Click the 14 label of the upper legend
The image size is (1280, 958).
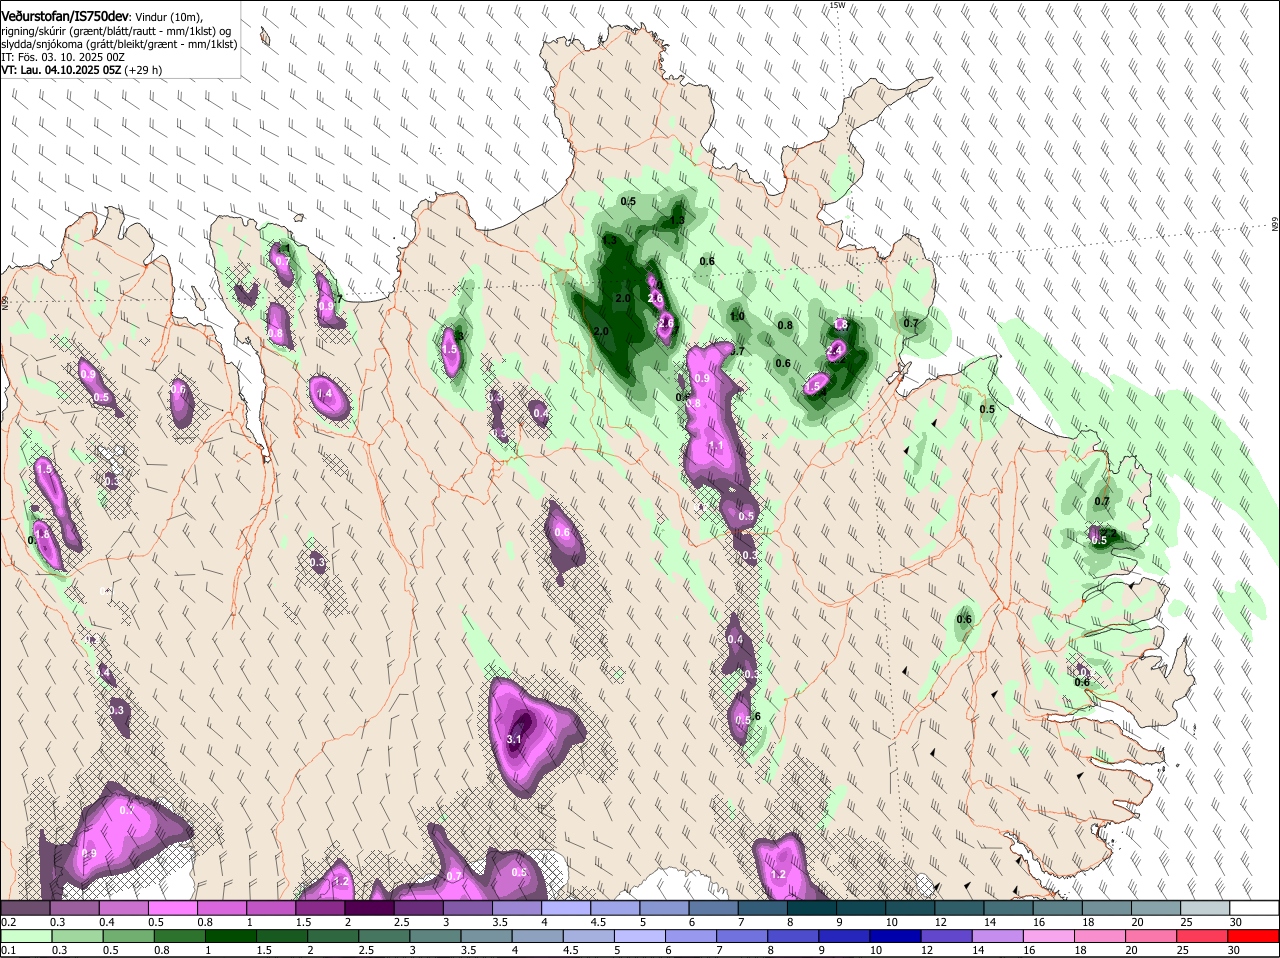point(990,922)
